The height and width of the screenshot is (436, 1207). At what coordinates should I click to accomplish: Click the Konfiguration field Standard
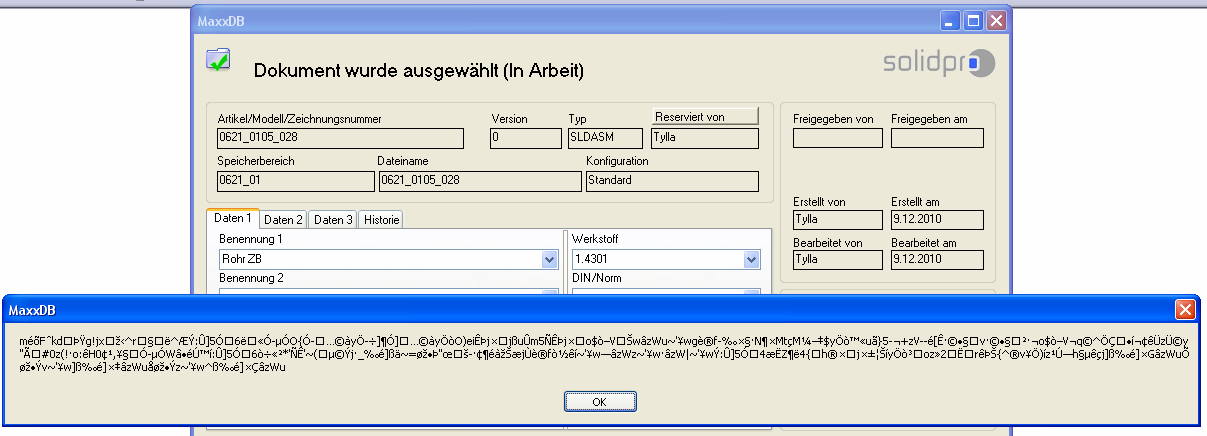tap(672, 181)
